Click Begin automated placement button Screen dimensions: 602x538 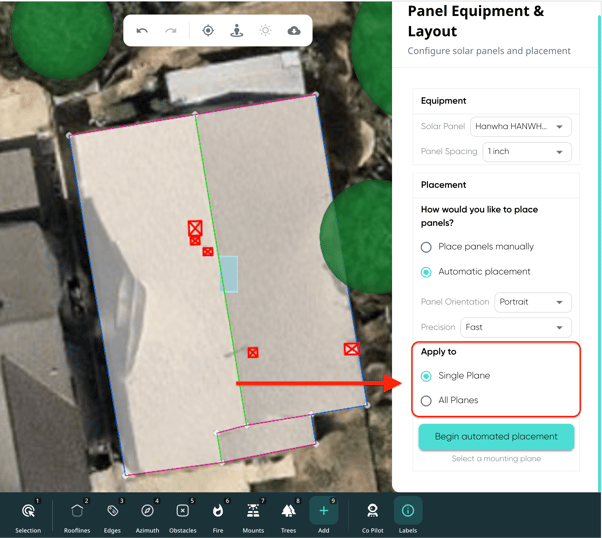coord(496,437)
